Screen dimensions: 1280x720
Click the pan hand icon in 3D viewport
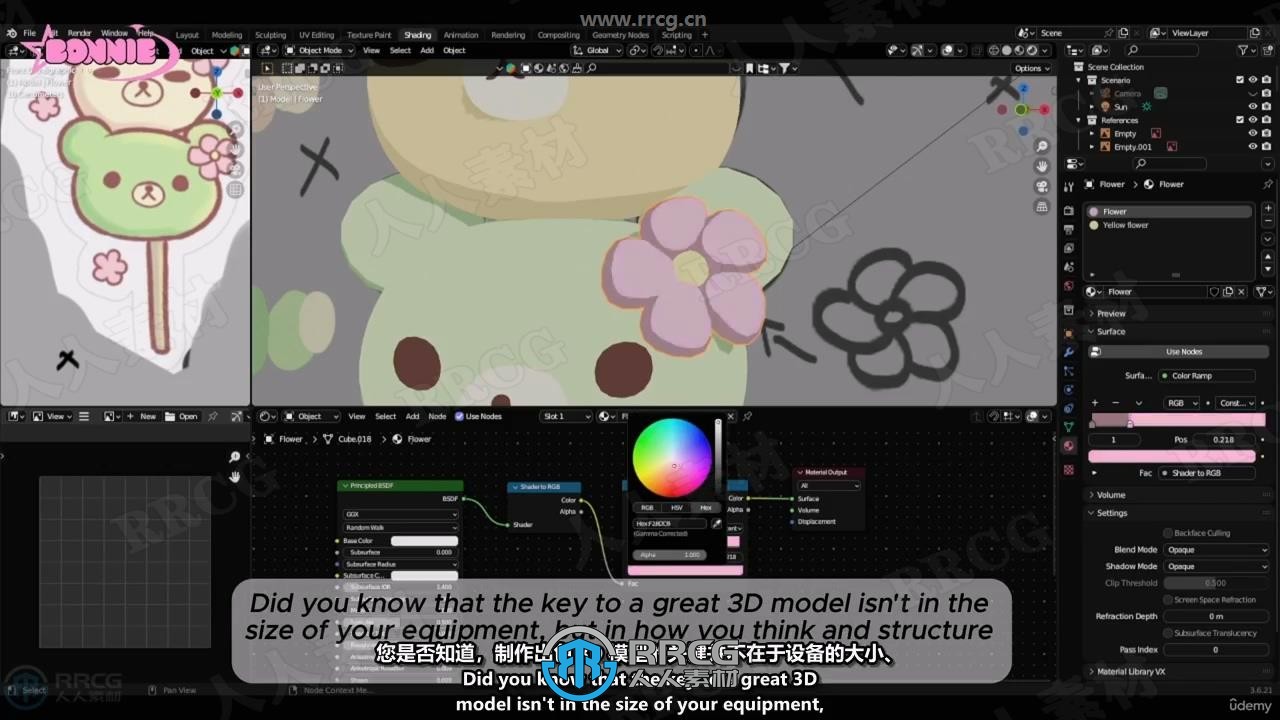pos(1042,166)
